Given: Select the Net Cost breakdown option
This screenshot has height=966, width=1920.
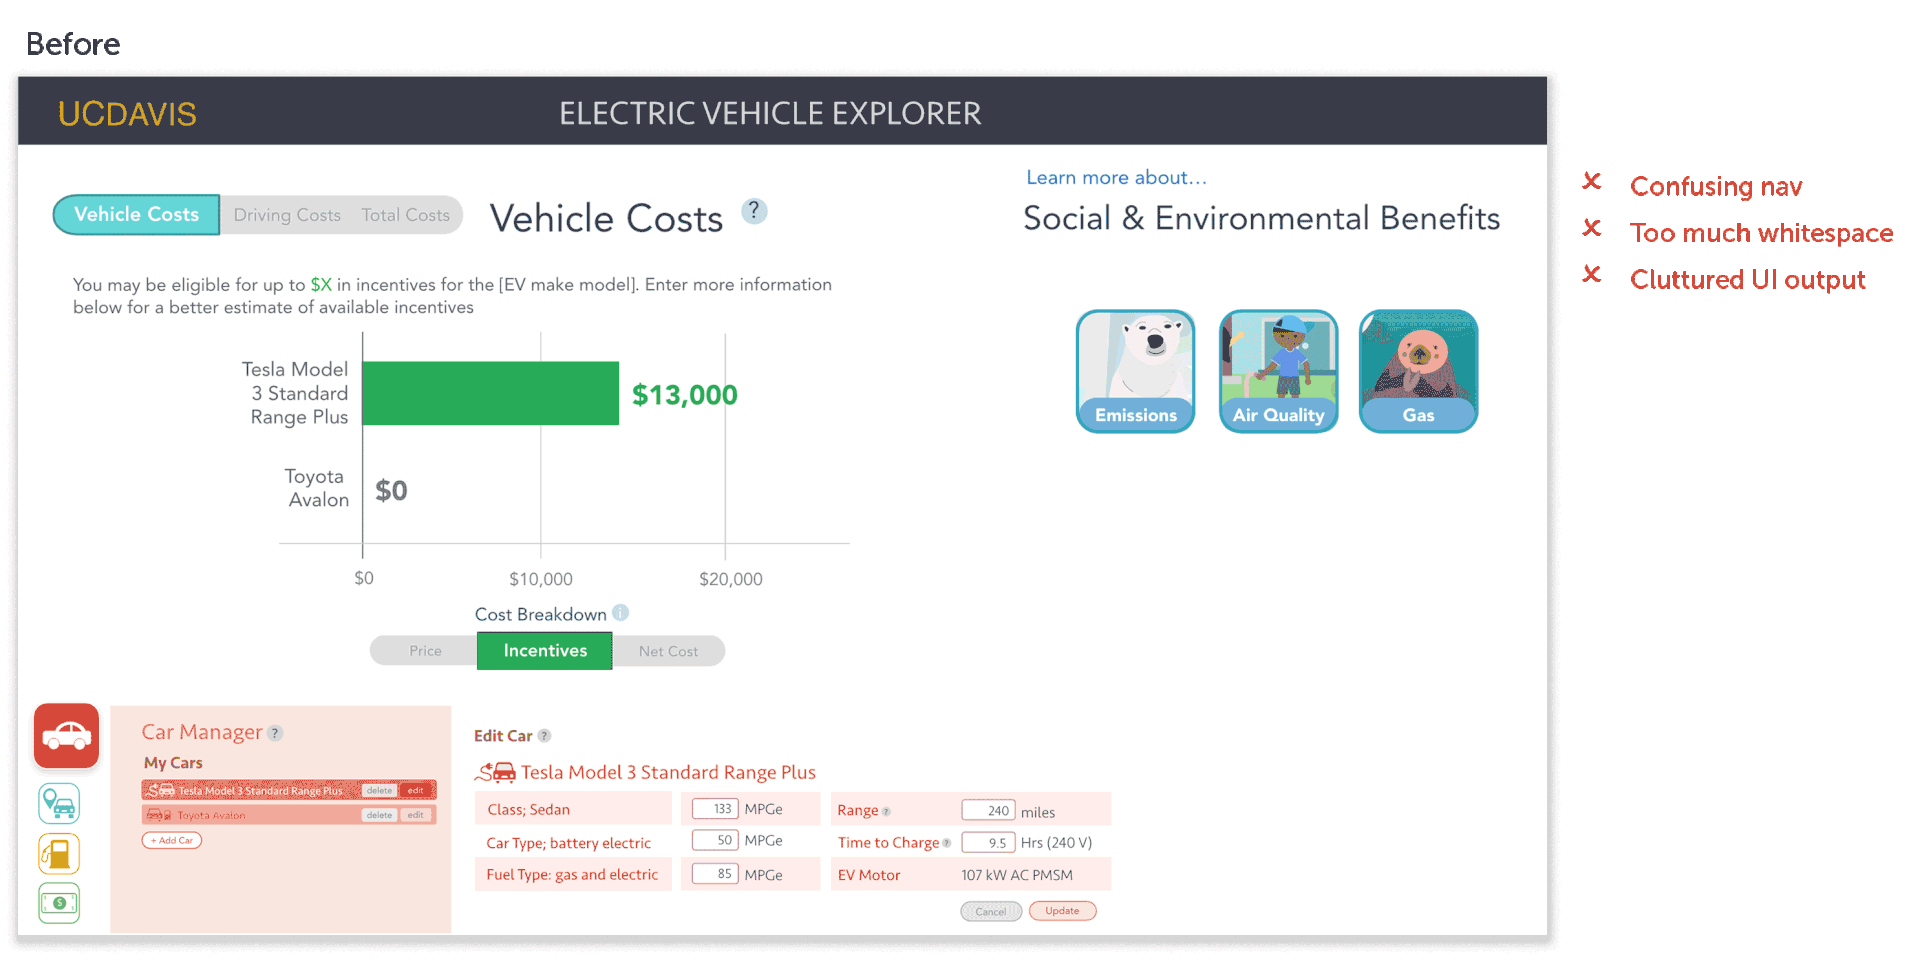Looking at the screenshot, I should pyautogui.click(x=668, y=651).
